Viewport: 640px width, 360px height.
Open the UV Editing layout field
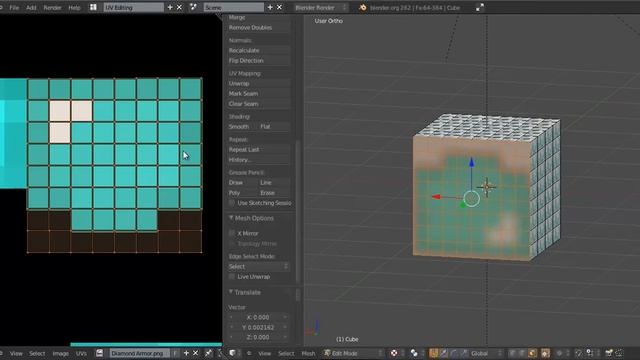(x=133, y=7)
